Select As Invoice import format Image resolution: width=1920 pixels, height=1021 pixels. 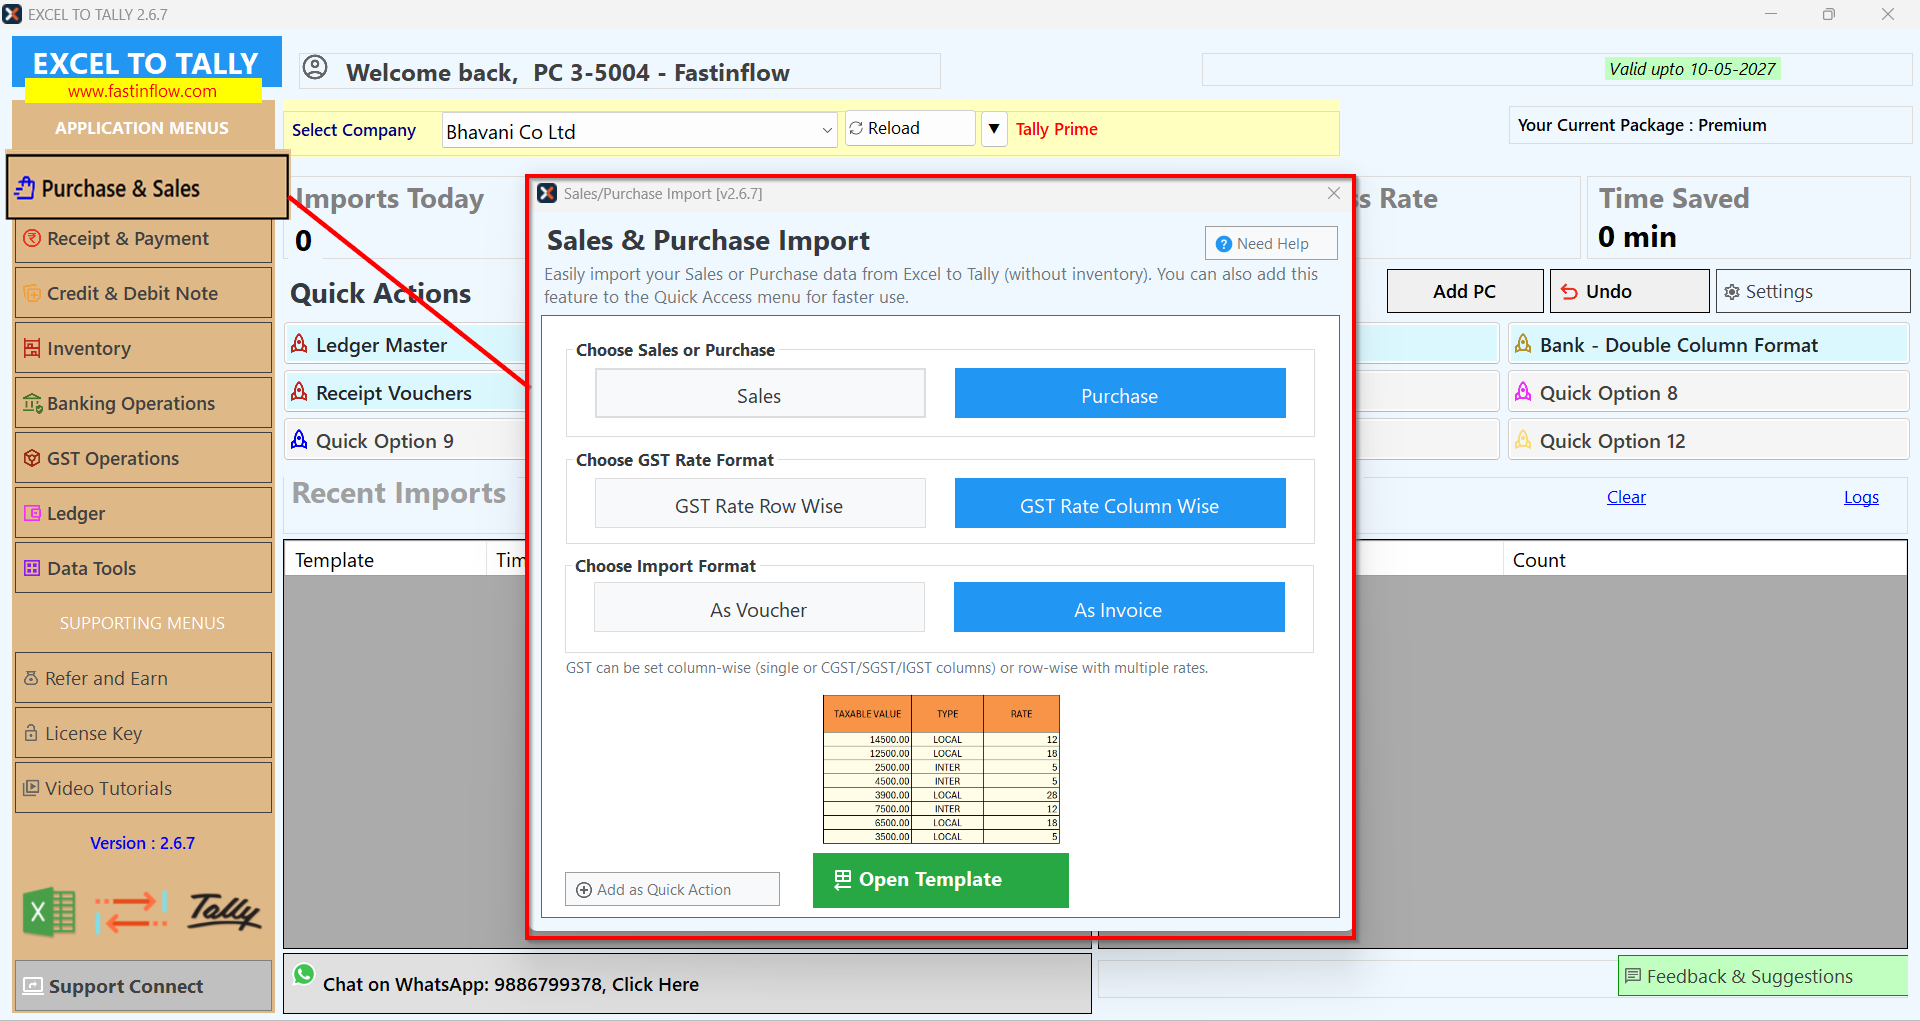tap(1119, 608)
